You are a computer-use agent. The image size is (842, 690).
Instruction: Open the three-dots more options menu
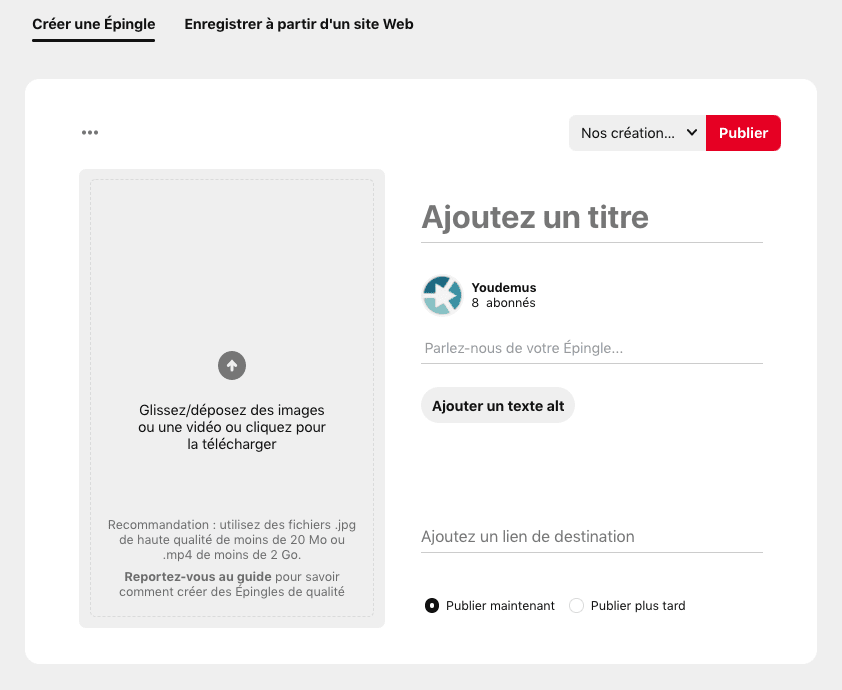(90, 133)
